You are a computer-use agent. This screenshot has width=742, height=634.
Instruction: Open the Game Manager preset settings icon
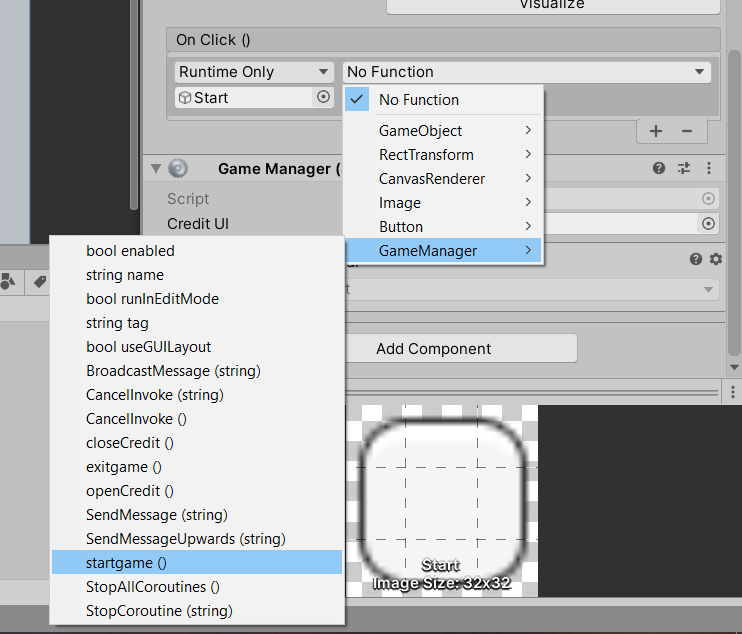[x=684, y=169]
